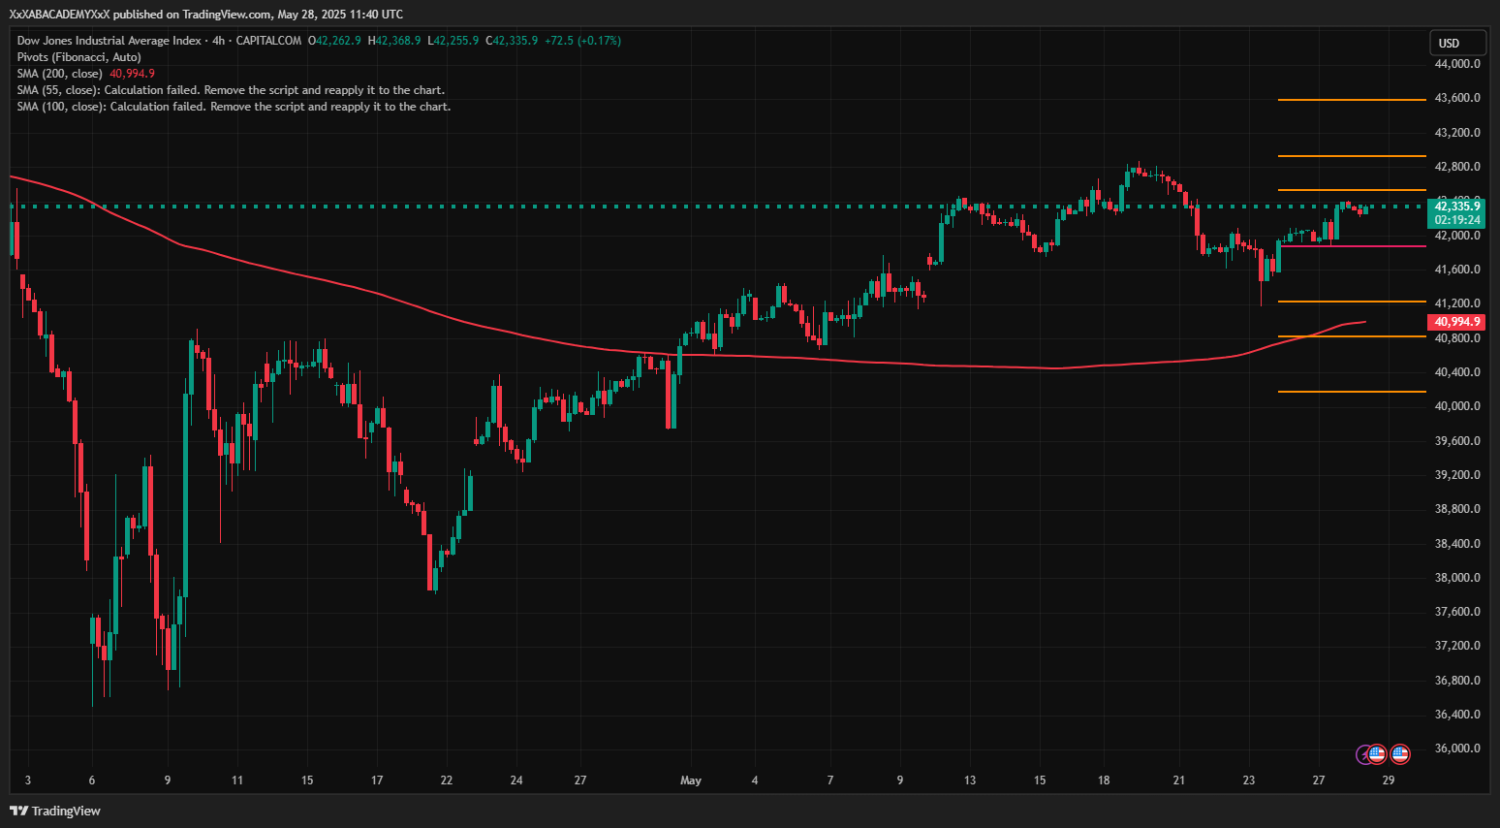Click the purple lightning event icon
This screenshot has height=828, width=1500.
[1364, 754]
